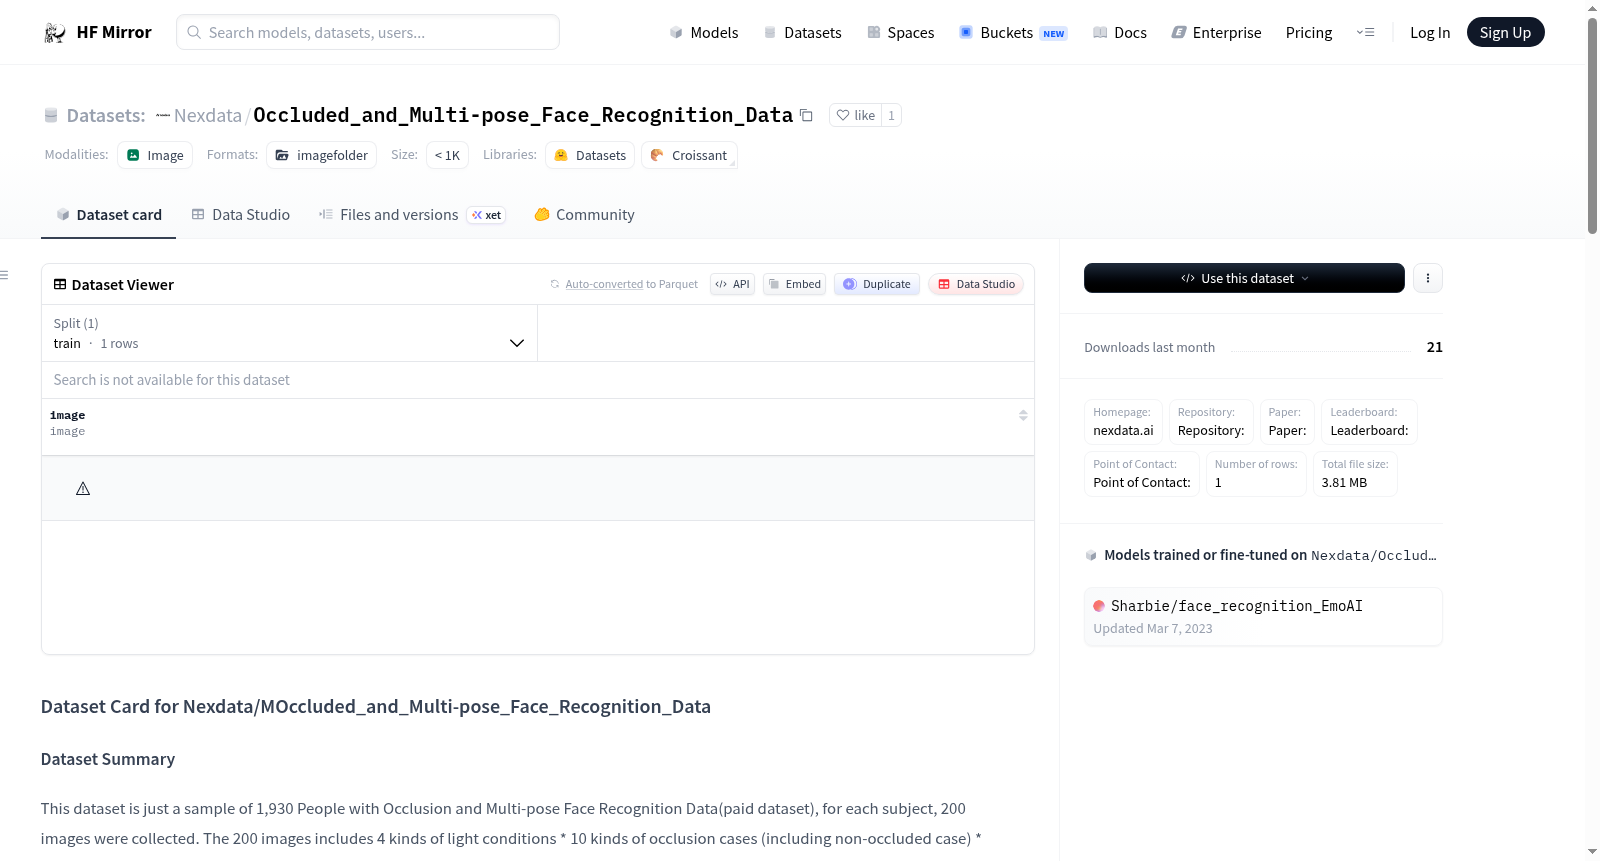Click the Leaderboard info box

pos(1369,422)
